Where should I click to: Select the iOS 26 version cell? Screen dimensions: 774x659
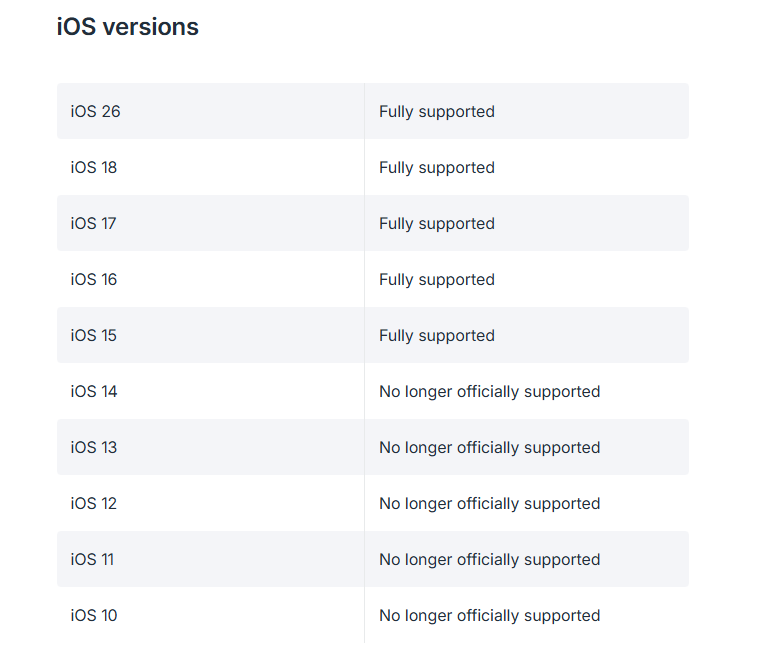[96, 111]
